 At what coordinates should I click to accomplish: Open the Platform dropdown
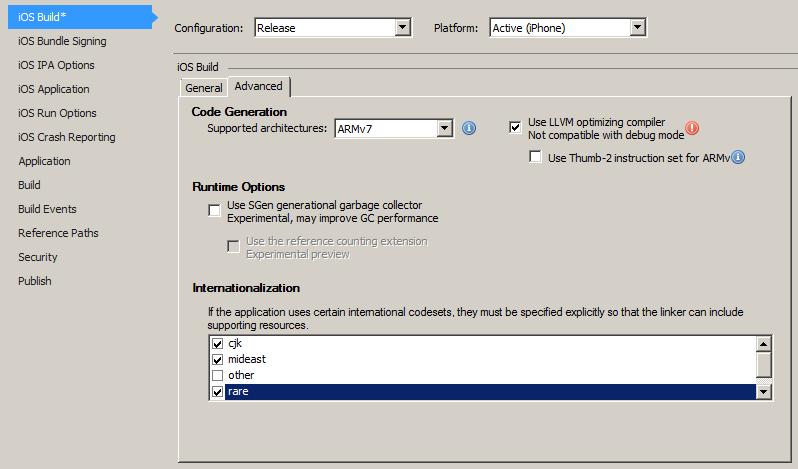(x=638, y=27)
